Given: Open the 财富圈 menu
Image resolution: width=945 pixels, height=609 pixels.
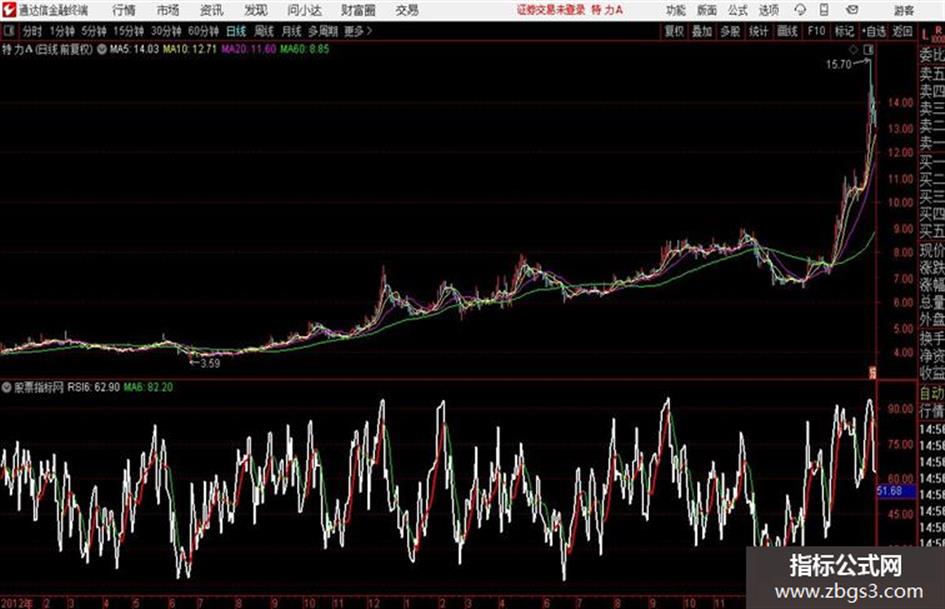Looking at the screenshot, I should tap(359, 10).
